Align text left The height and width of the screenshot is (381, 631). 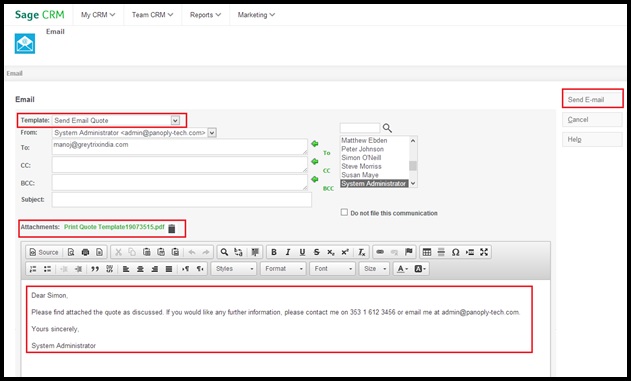pyautogui.click(x=126, y=269)
